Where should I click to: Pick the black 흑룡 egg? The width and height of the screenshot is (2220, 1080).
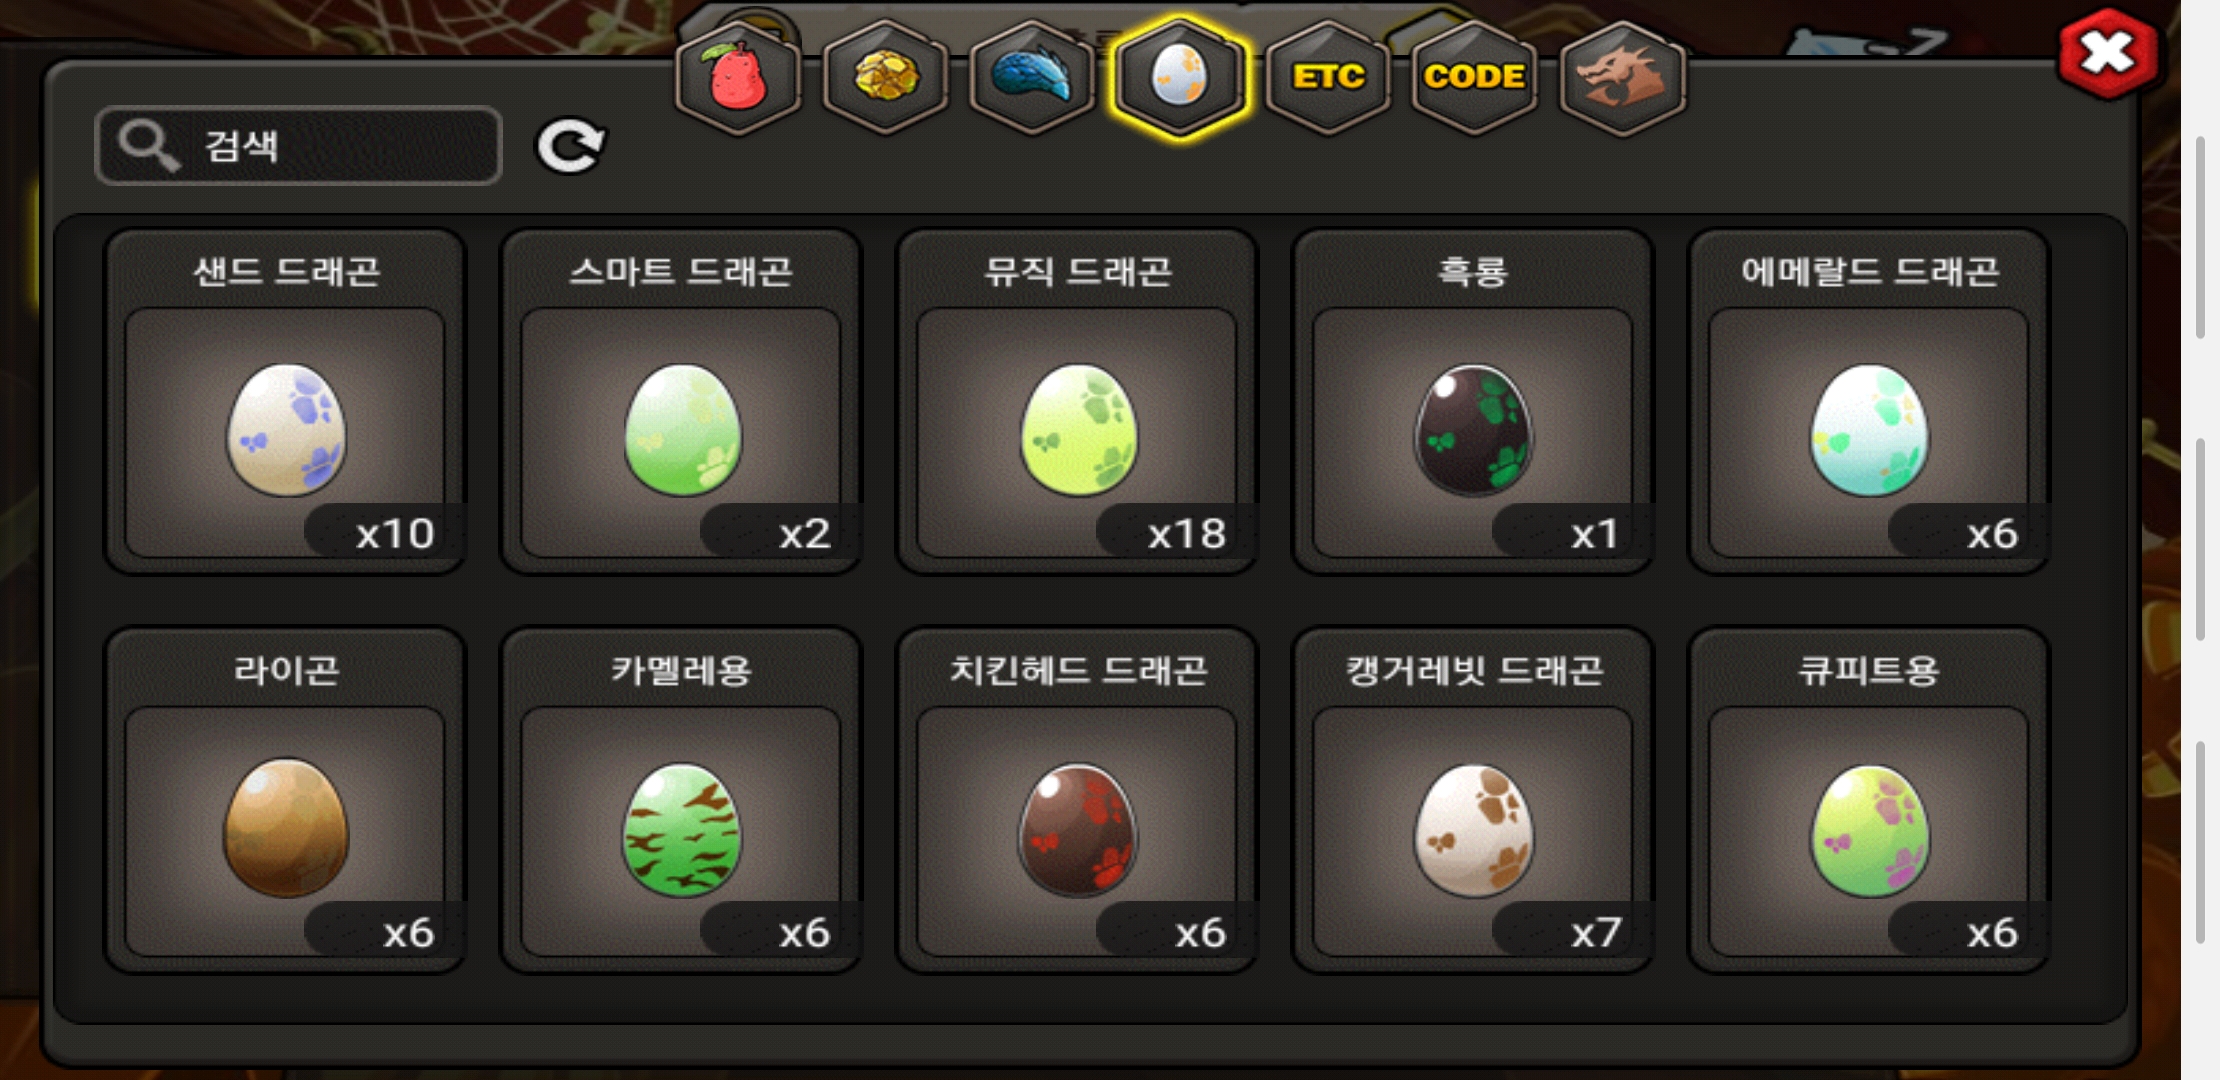click(x=1473, y=402)
